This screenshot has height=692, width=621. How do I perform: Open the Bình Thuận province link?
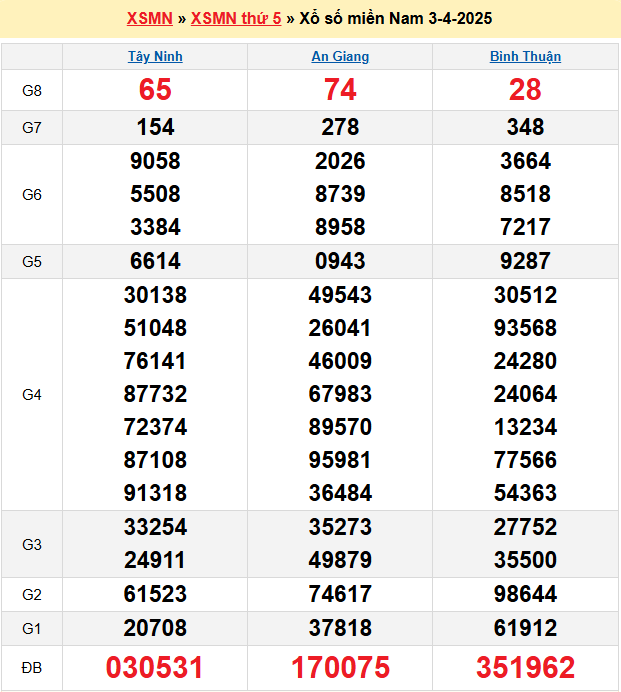click(525, 57)
